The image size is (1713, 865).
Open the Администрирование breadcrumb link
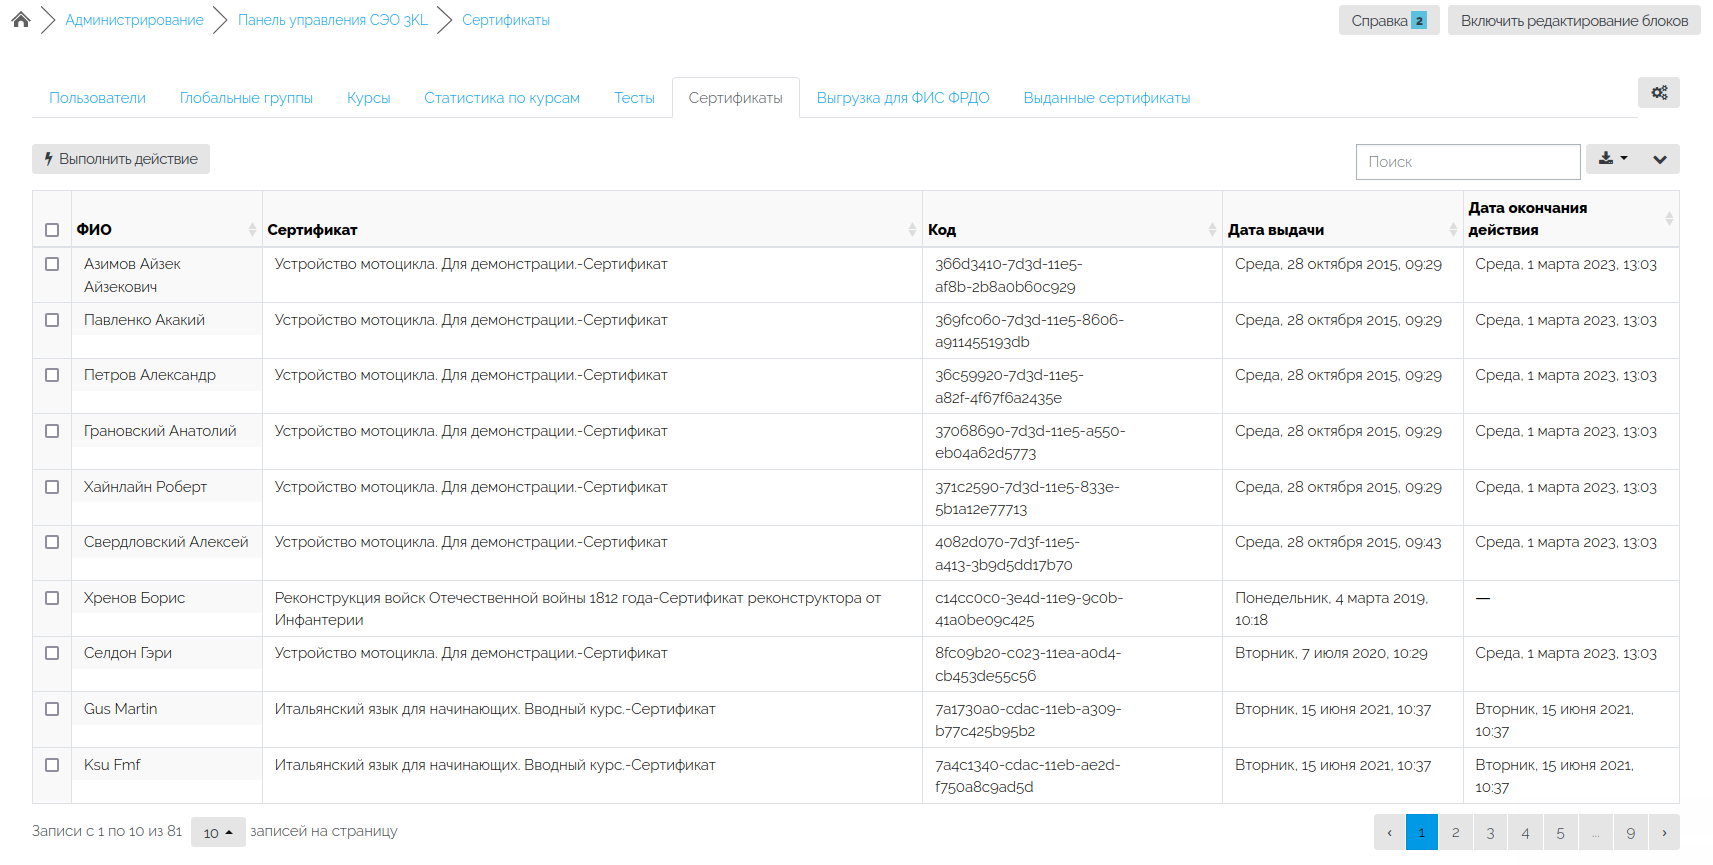pos(134,20)
